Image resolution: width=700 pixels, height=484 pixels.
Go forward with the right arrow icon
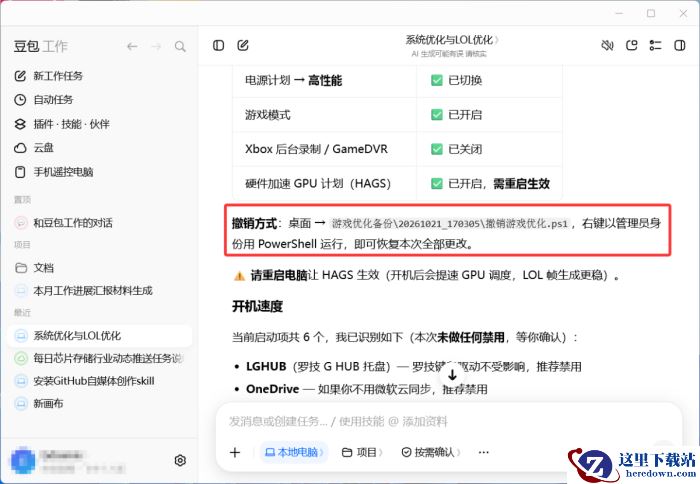tap(156, 46)
